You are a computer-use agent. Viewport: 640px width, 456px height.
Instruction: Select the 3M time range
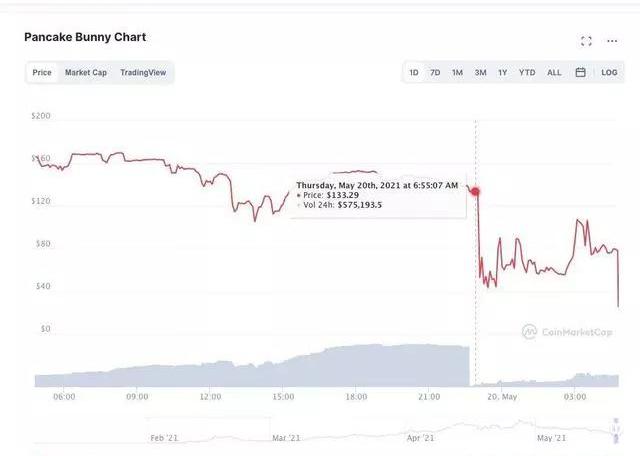point(480,73)
